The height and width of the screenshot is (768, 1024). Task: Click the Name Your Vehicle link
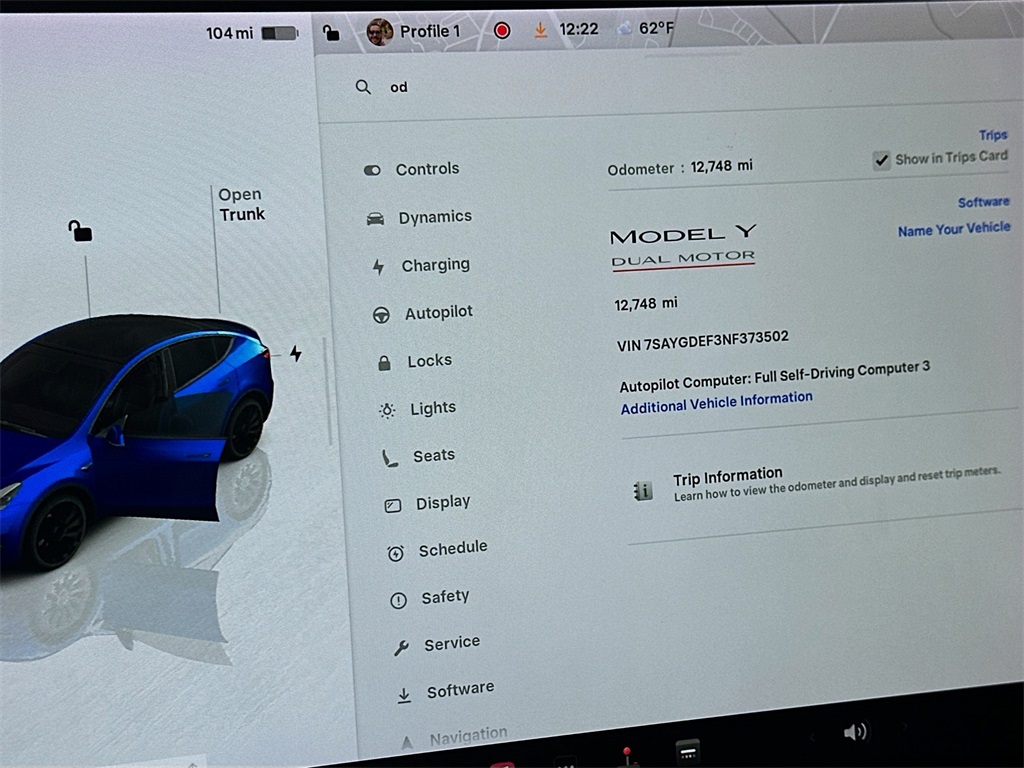[x=953, y=229]
